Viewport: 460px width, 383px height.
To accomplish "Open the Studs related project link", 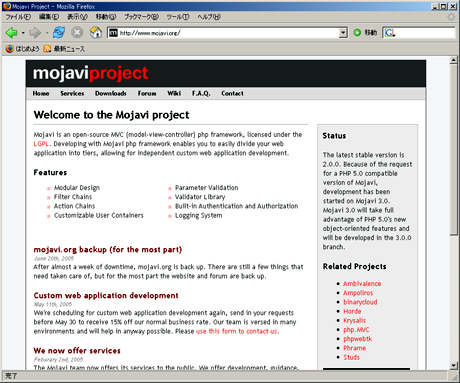I will [351, 357].
